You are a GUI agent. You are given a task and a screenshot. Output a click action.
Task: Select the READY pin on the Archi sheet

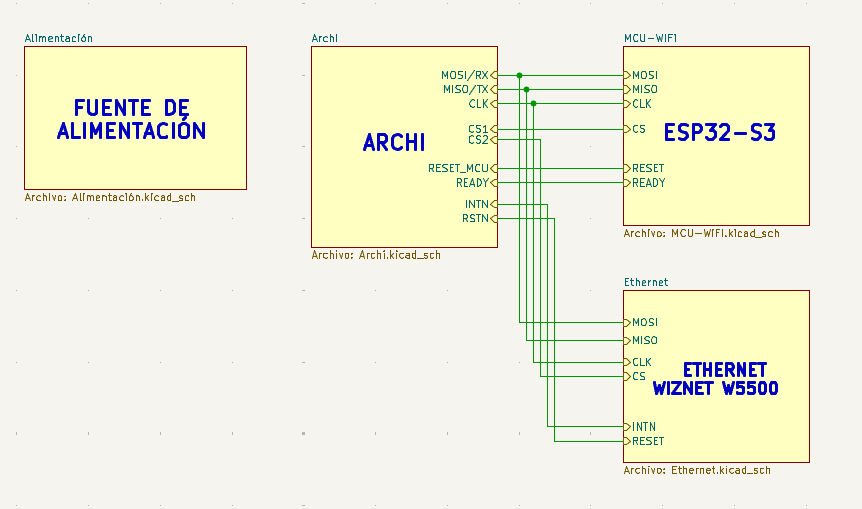pos(477,182)
